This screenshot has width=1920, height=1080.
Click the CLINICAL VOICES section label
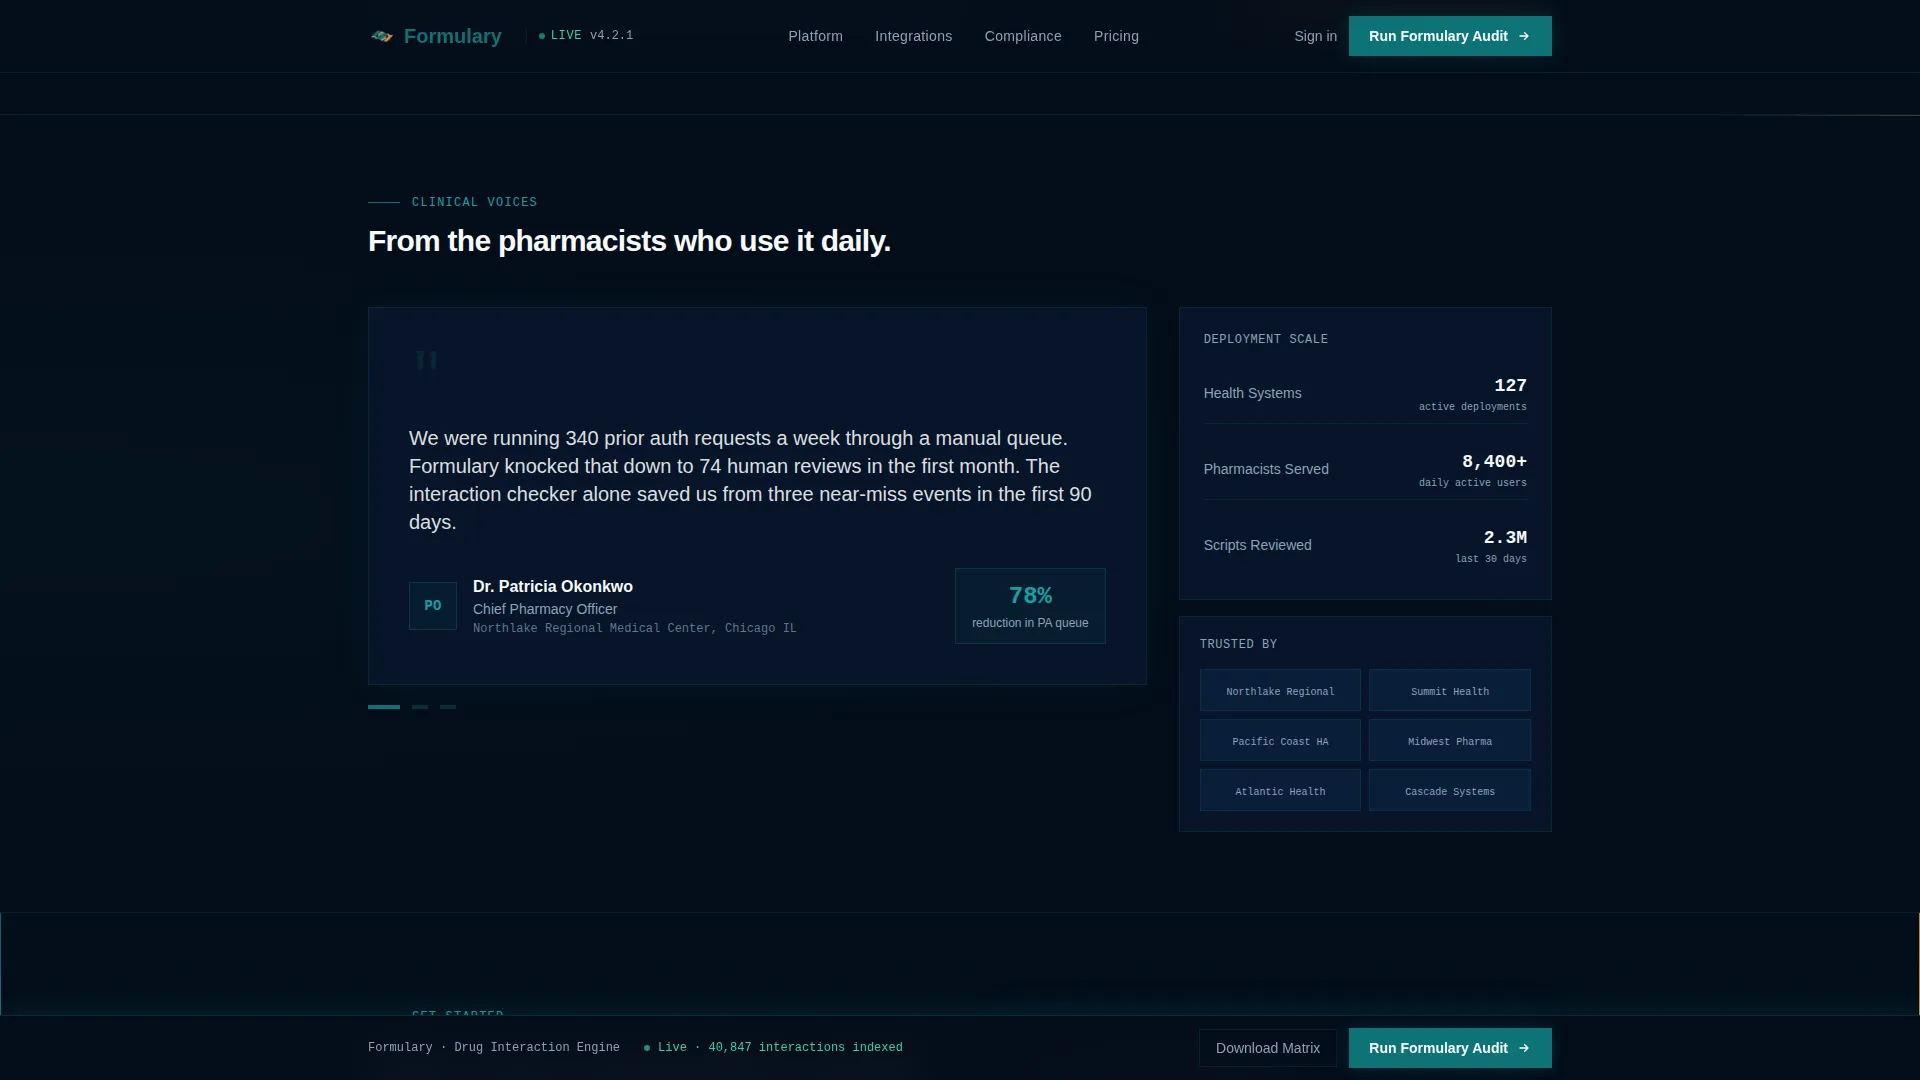click(474, 202)
